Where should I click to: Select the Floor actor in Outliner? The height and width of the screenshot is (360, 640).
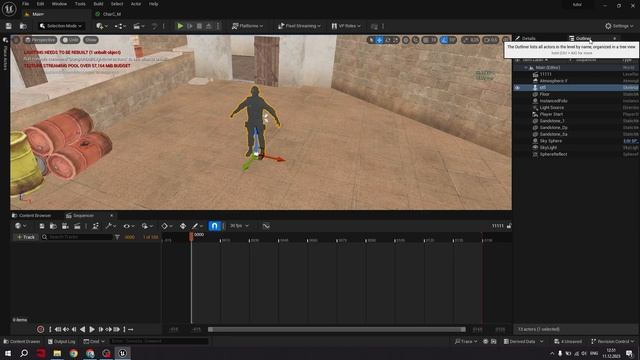click(576, 94)
